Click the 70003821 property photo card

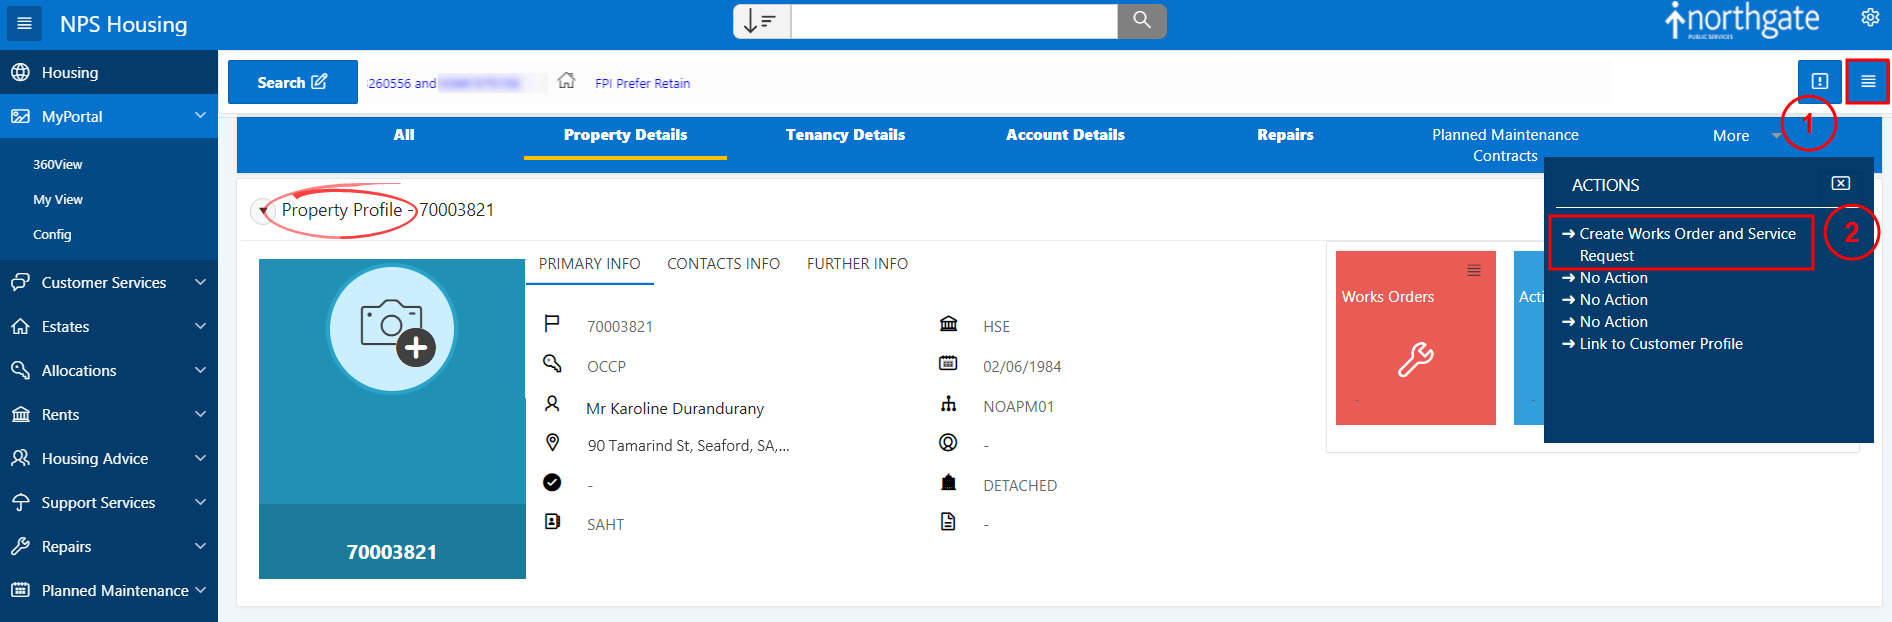[x=392, y=419]
